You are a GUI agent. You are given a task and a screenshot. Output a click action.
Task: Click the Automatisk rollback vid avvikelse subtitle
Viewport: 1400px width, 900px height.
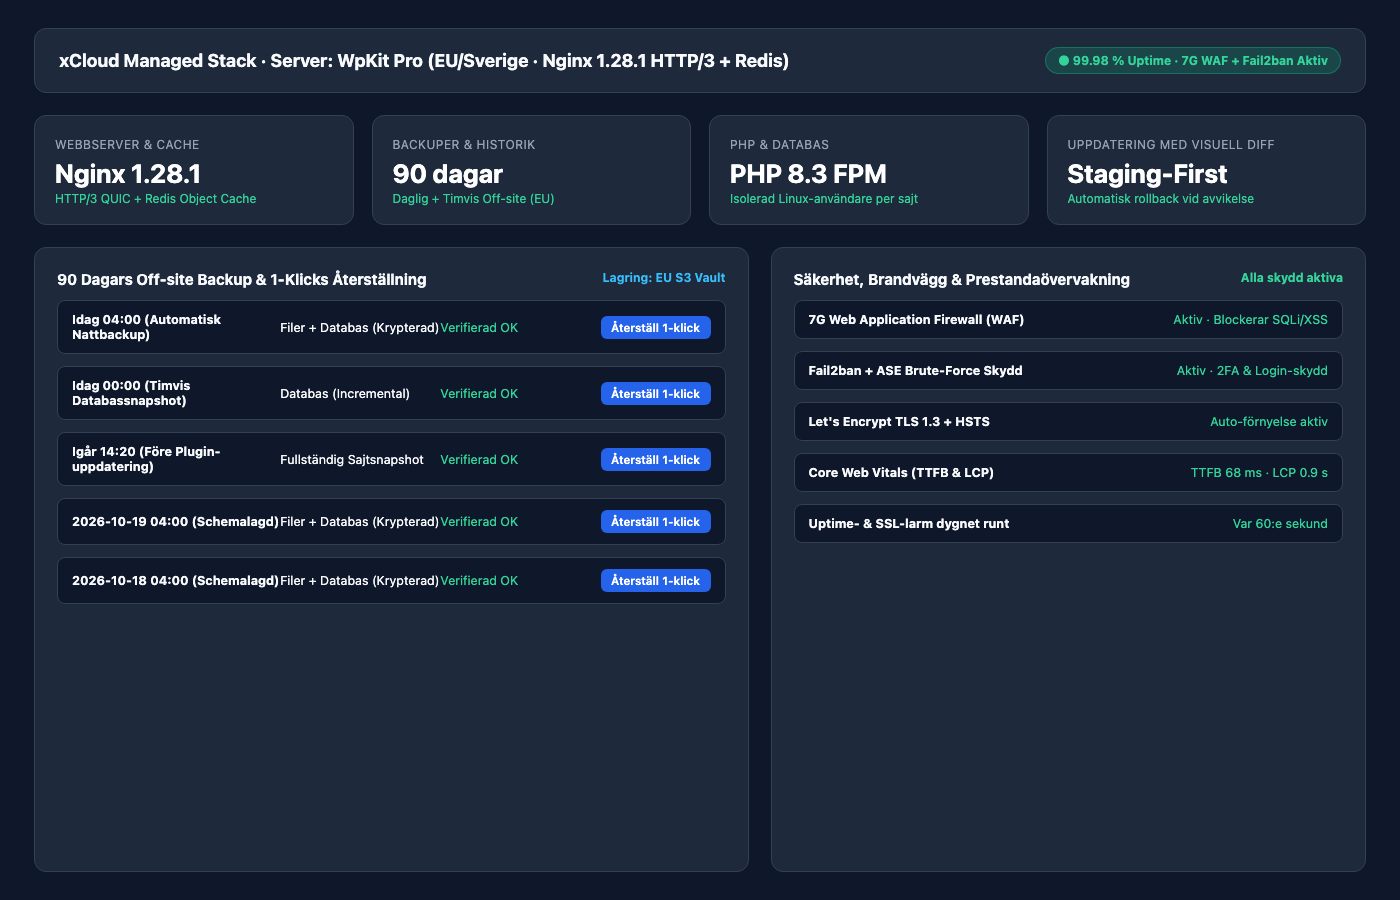(x=1160, y=199)
